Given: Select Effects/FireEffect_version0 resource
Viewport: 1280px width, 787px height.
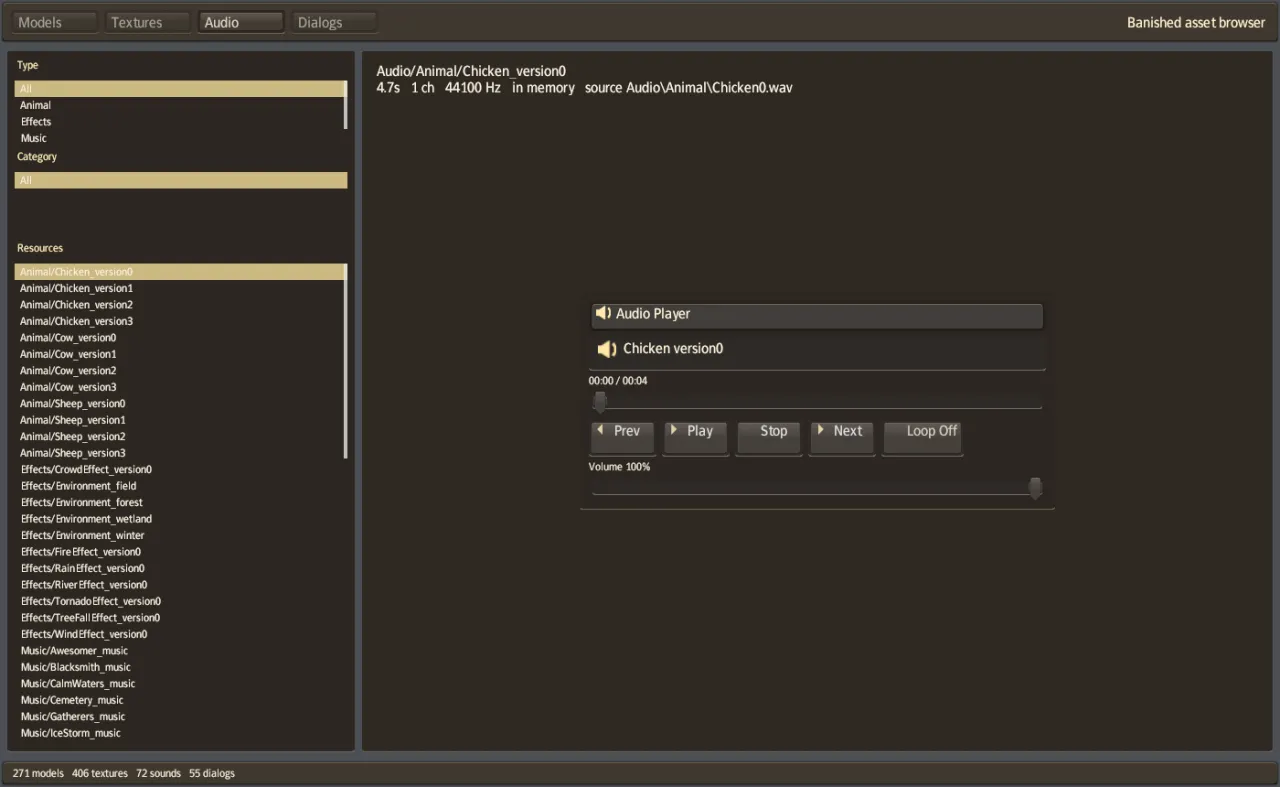Looking at the screenshot, I should (x=180, y=552).
